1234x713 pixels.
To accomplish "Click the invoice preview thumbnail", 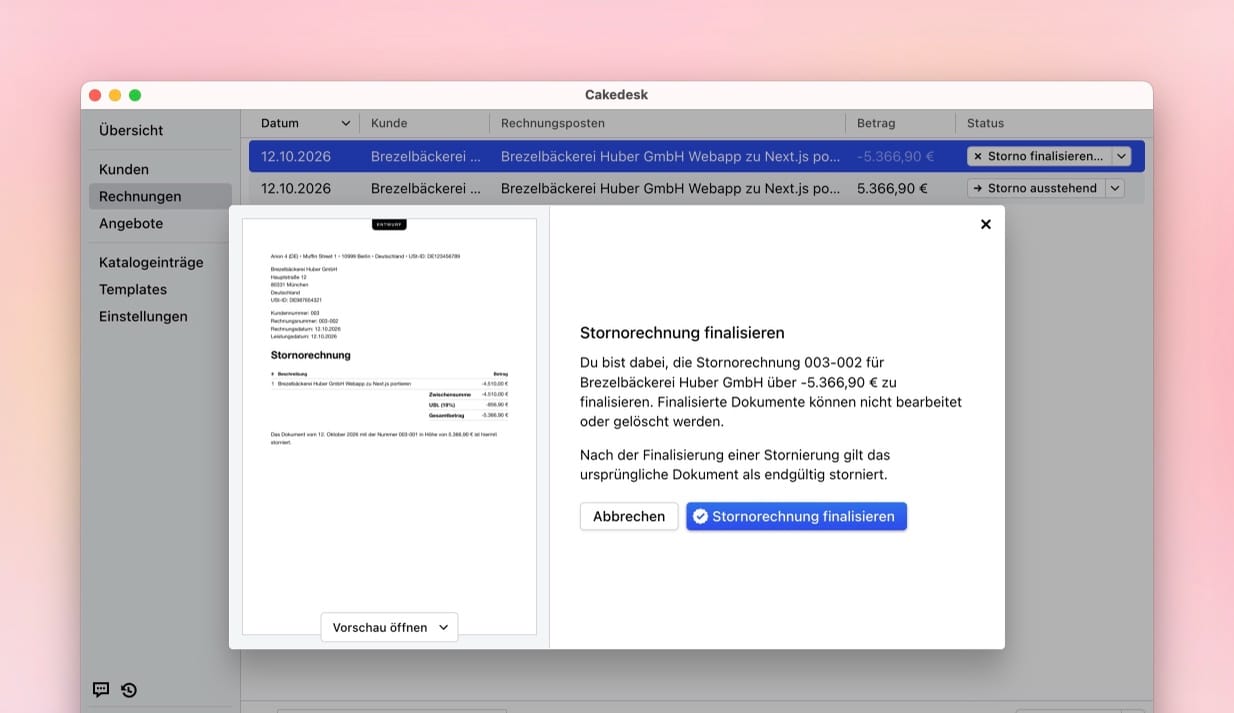I will pyautogui.click(x=389, y=426).
